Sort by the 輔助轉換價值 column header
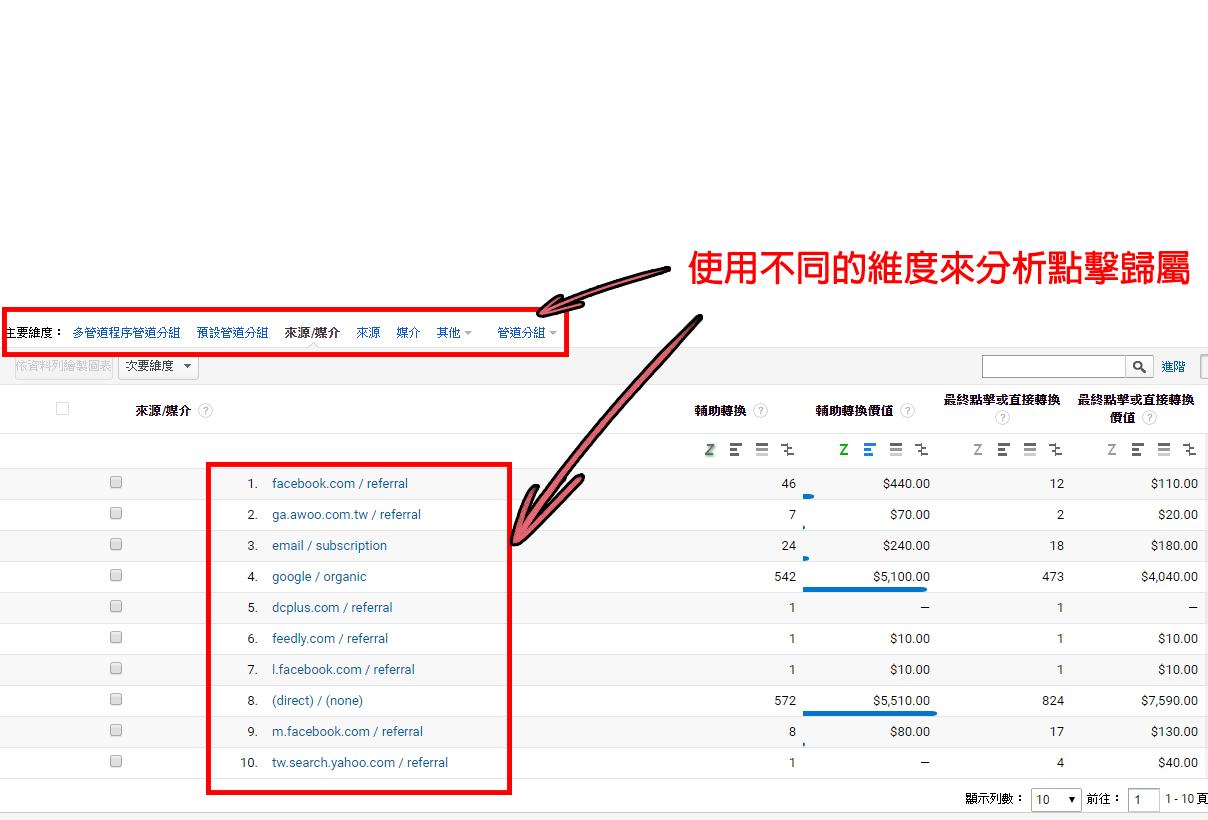Screen dimensions: 1208x820 [x=854, y=411]
